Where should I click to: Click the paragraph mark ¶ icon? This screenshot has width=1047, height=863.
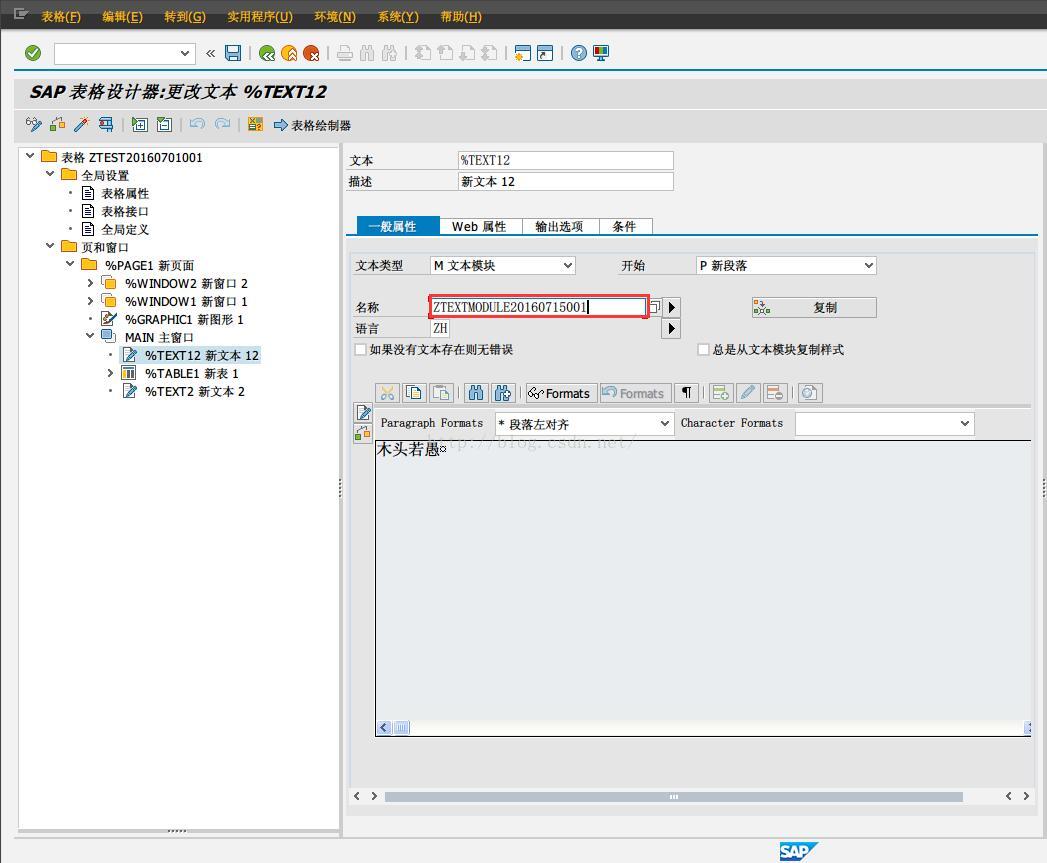pyautogui.click(x=686, y=393)
